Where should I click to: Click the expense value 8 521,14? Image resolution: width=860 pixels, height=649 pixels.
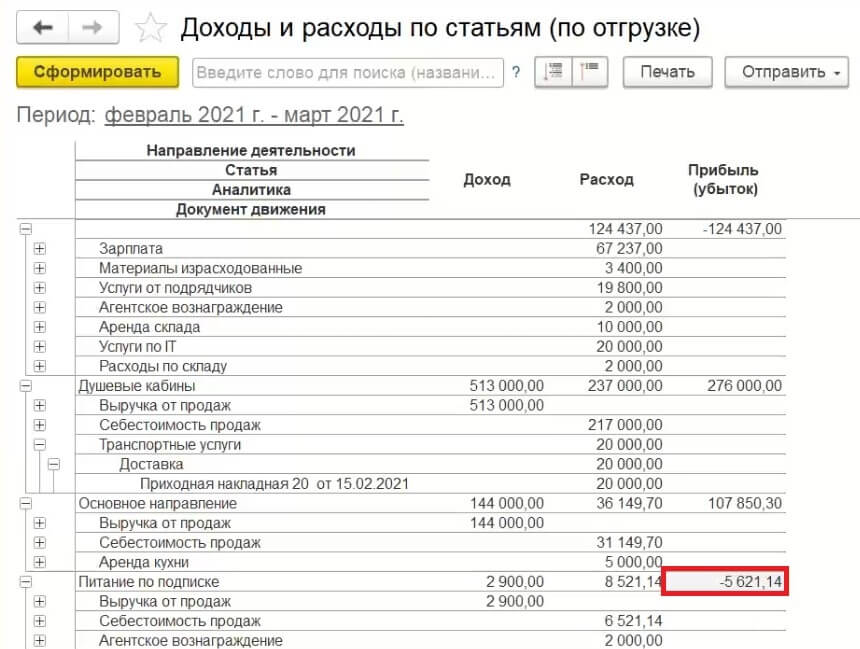coord(633,582)
